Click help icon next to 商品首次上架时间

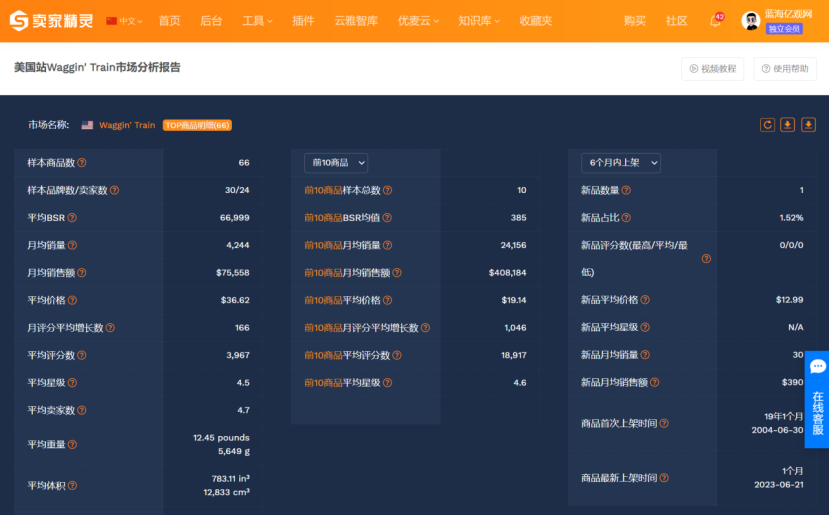[664, 424]
